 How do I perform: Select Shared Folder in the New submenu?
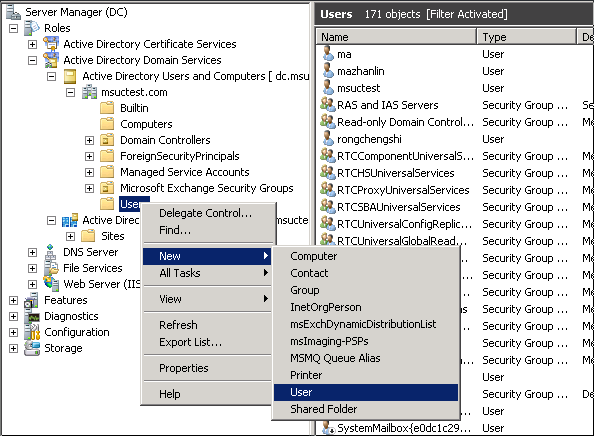coord(366,409)
